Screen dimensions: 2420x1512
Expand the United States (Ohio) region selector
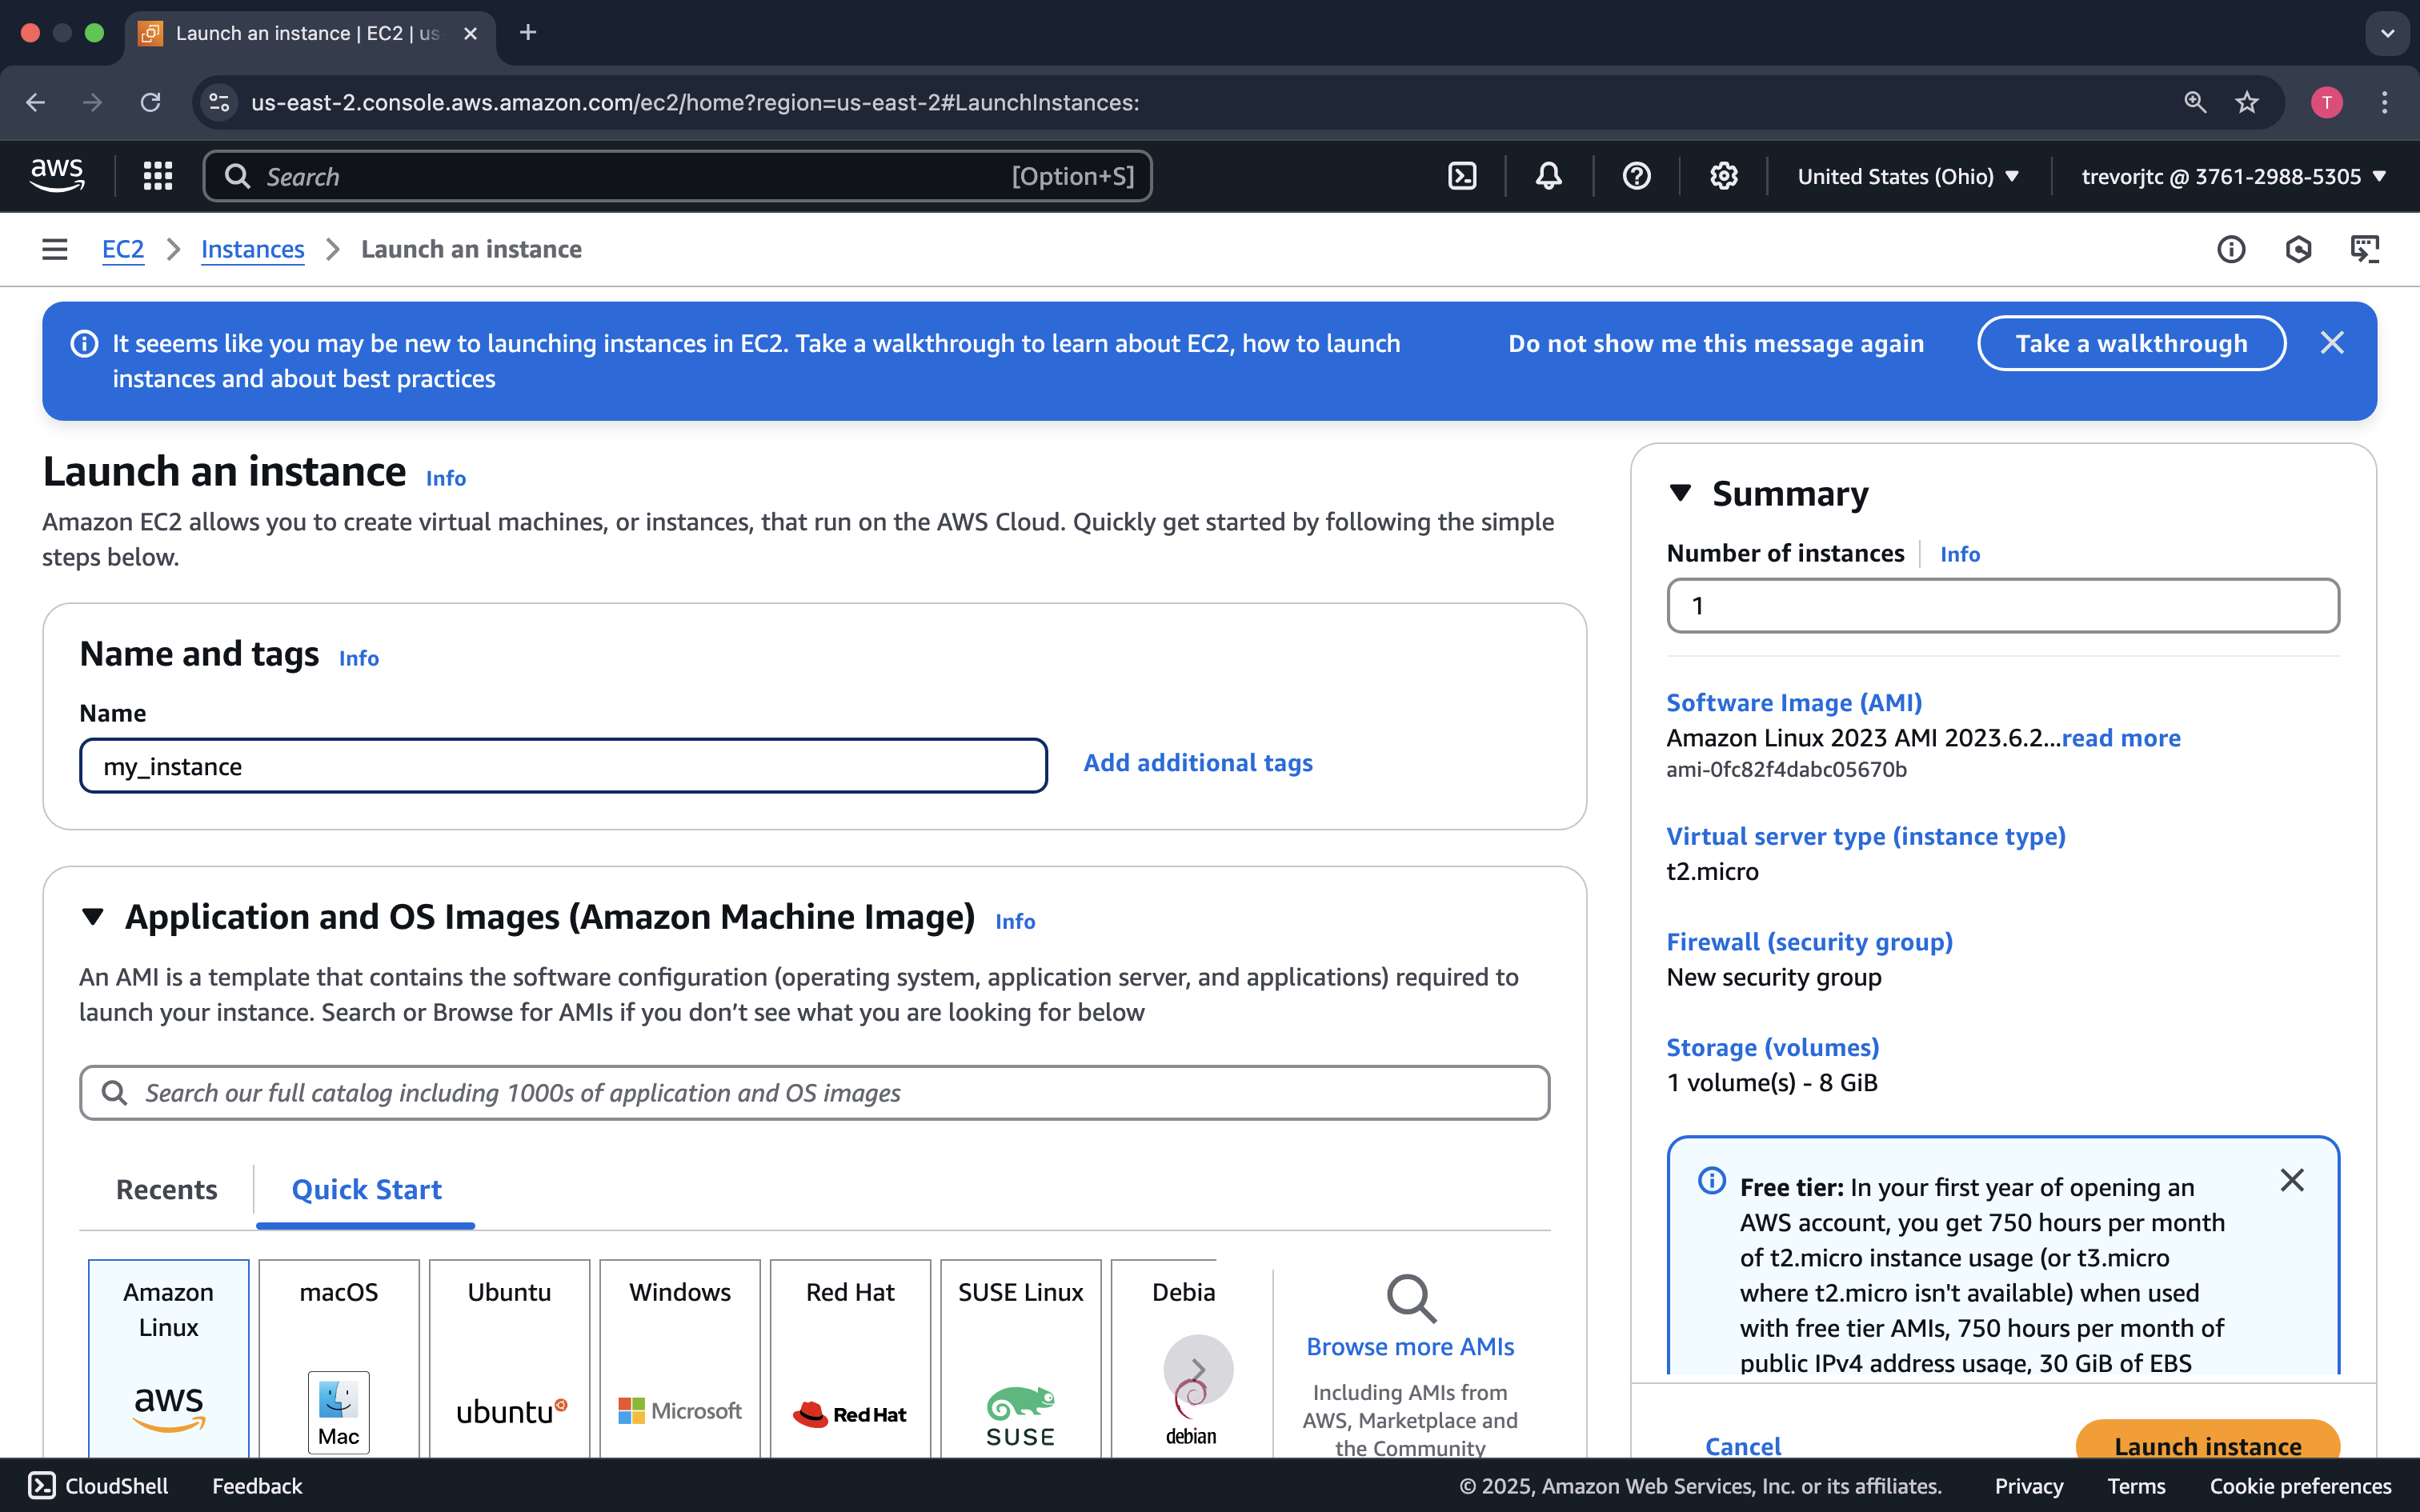coord(1909,176)
